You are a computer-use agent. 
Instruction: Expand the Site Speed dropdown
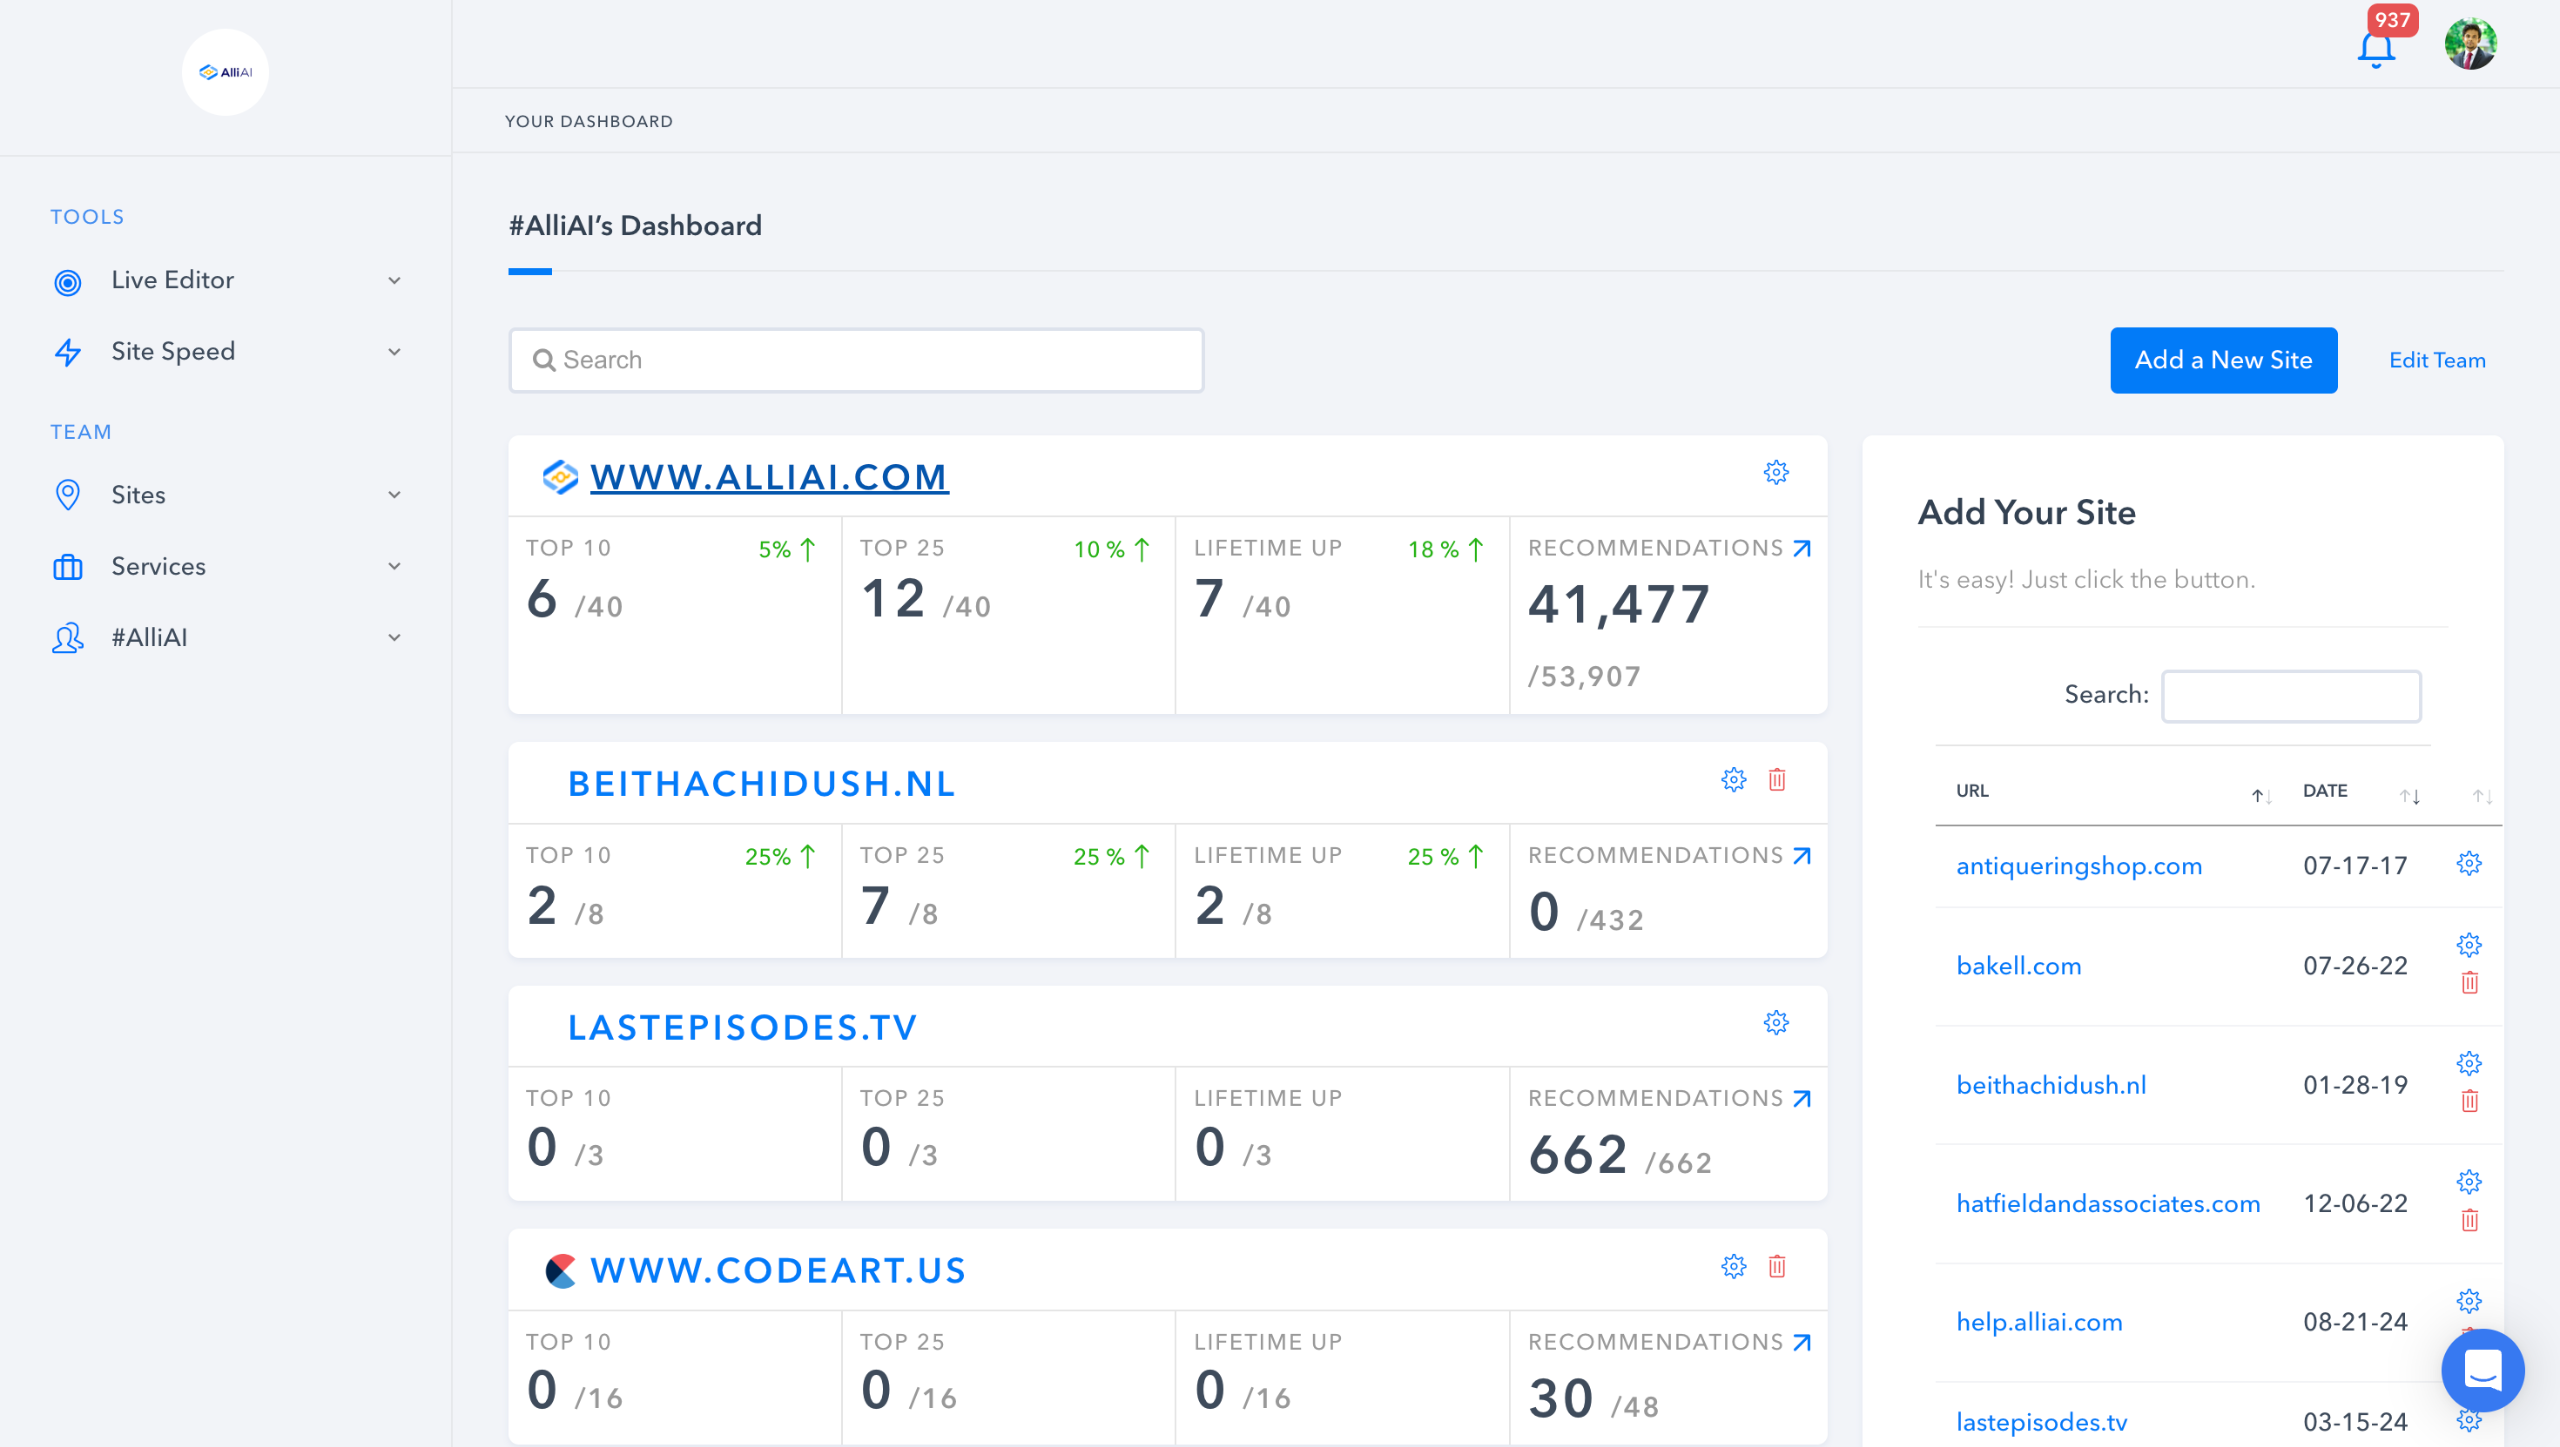pos(394,352)
